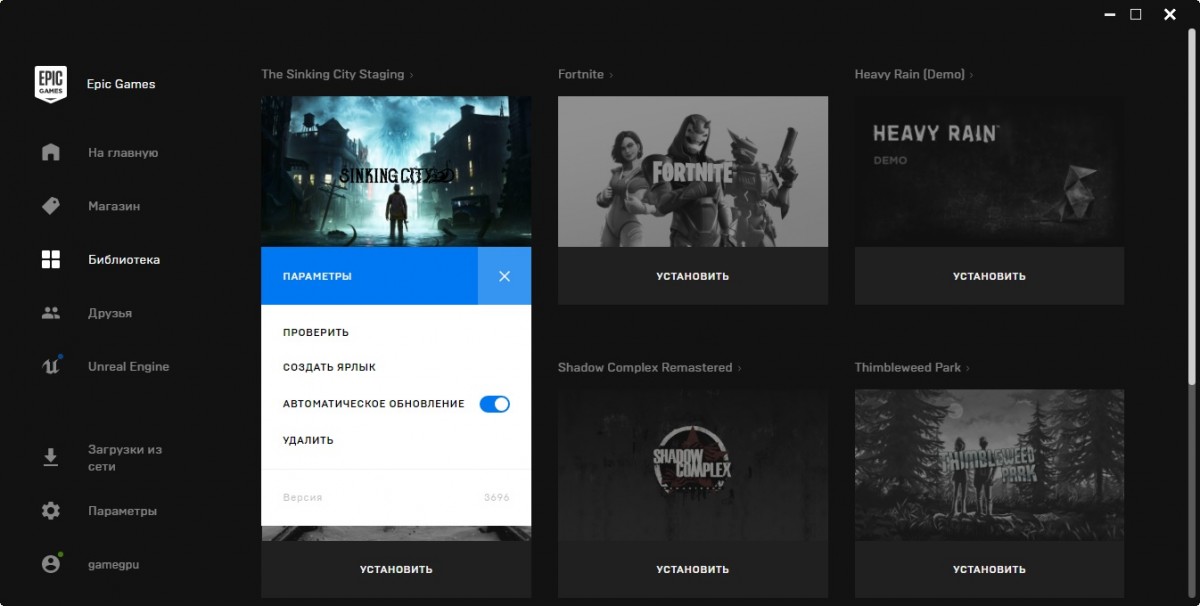The height and width of the screenshot is (606, 1200).
Task: Minimize the Epic Games launcher window
Action: click(1110, 14)
